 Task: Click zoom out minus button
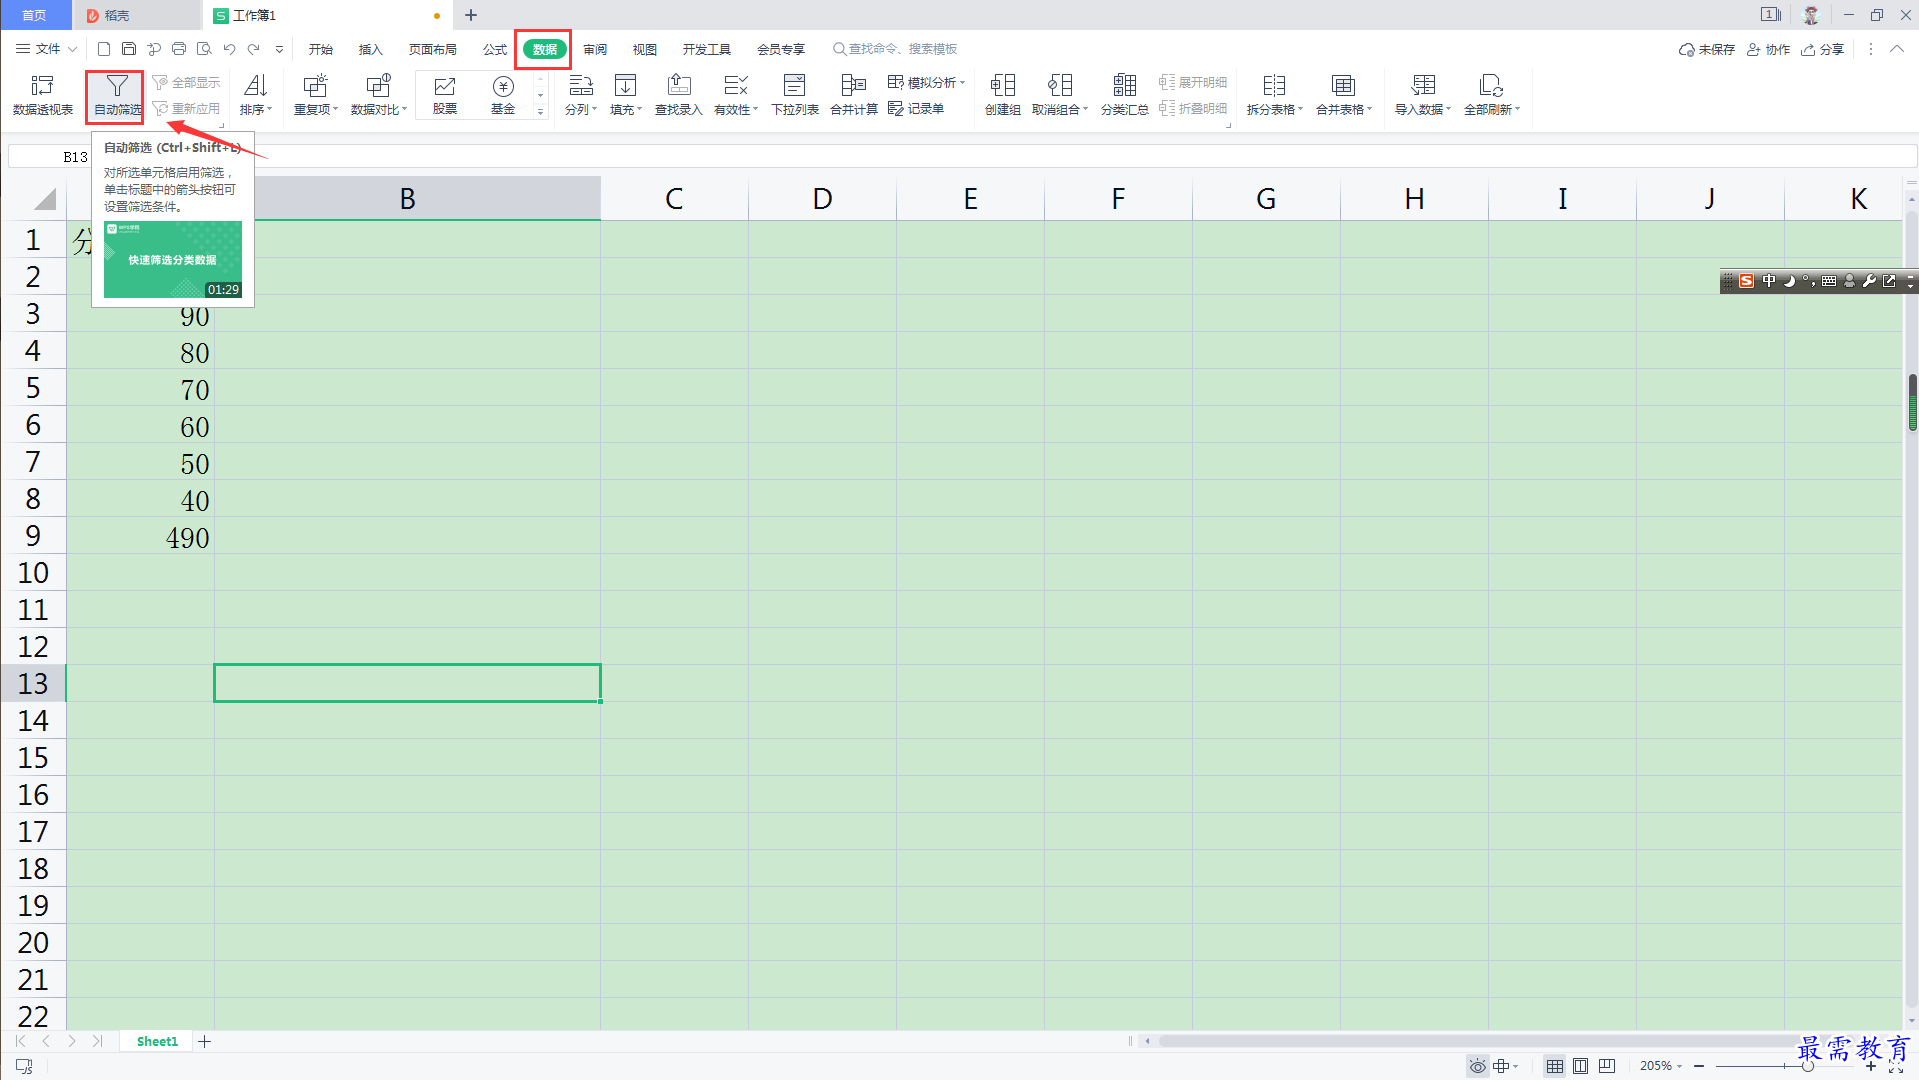pos(1699,1066)
